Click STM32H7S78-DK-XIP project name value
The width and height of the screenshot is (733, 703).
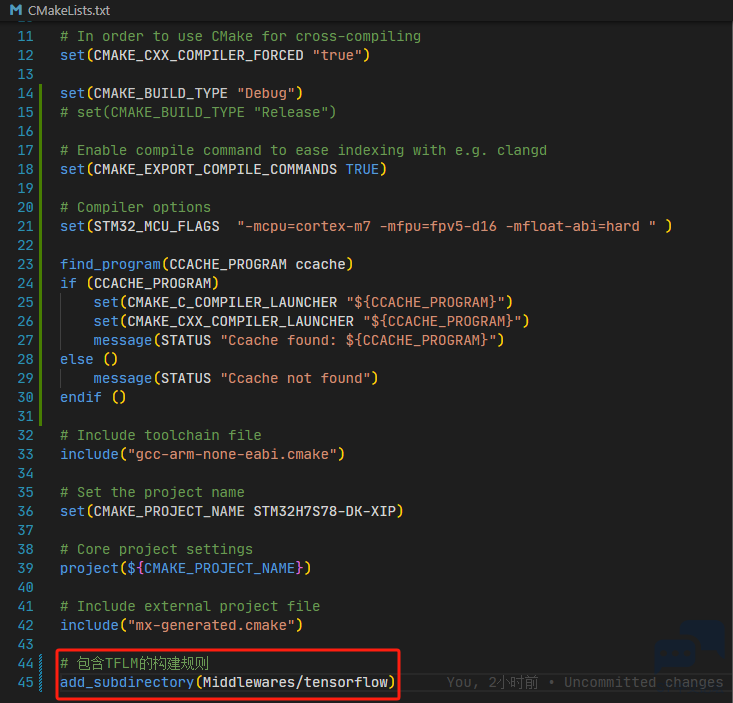(x=325, y=512)
